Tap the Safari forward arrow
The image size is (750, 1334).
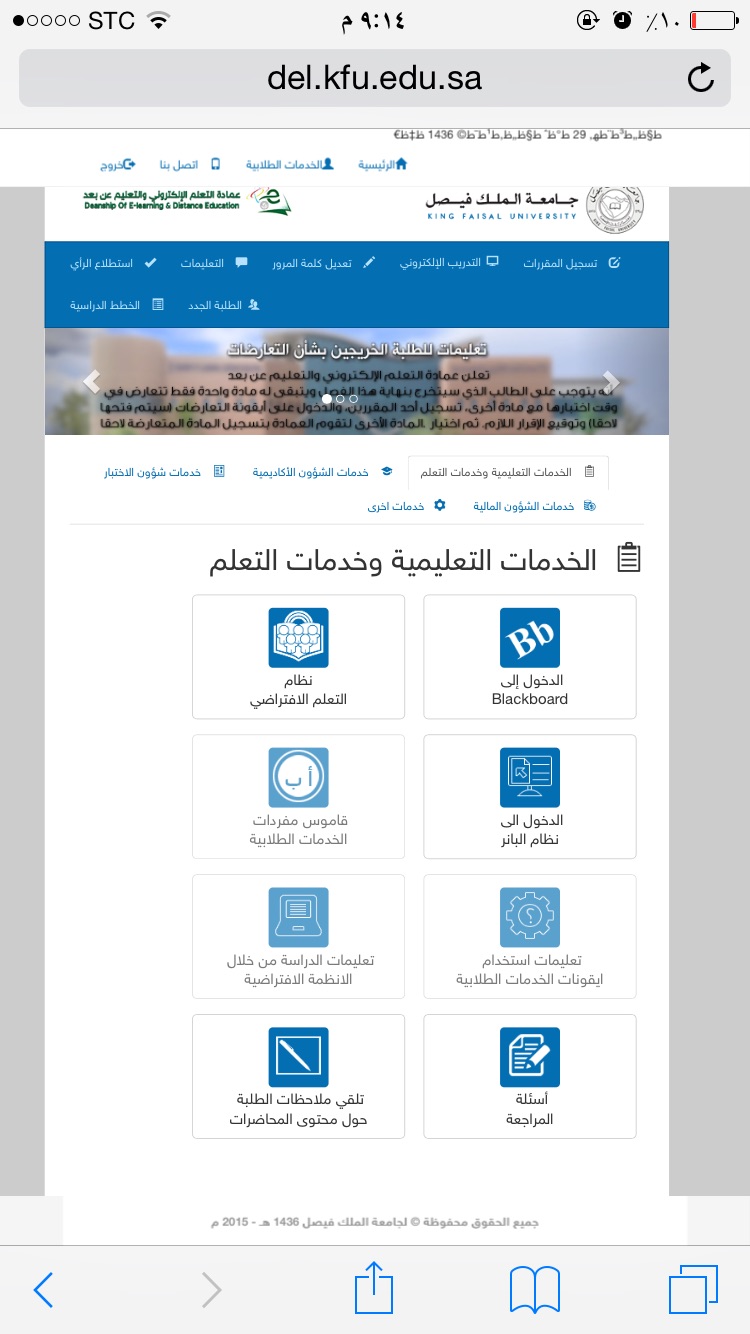tap(211, 1290)
